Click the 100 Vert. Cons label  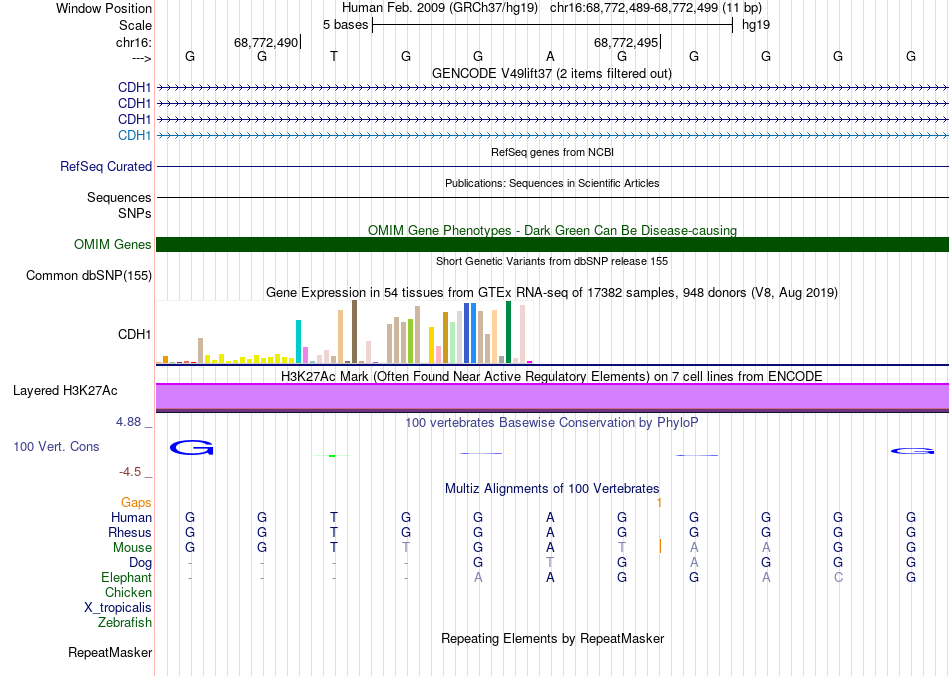pos(57,447)
